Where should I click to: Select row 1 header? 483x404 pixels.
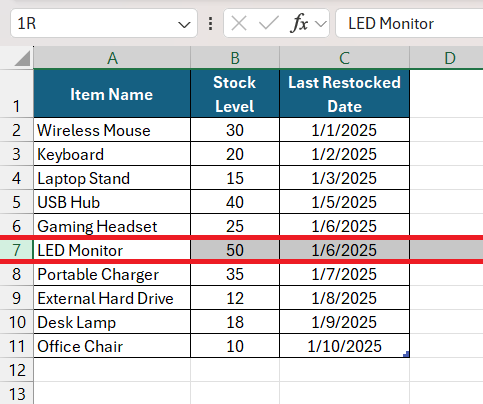(x=16, y=93)
